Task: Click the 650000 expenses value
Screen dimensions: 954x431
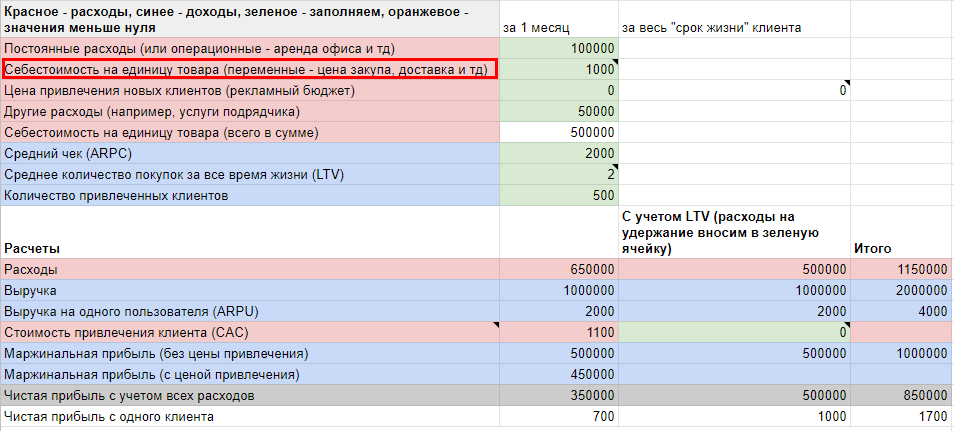Action: click(559, 269)
